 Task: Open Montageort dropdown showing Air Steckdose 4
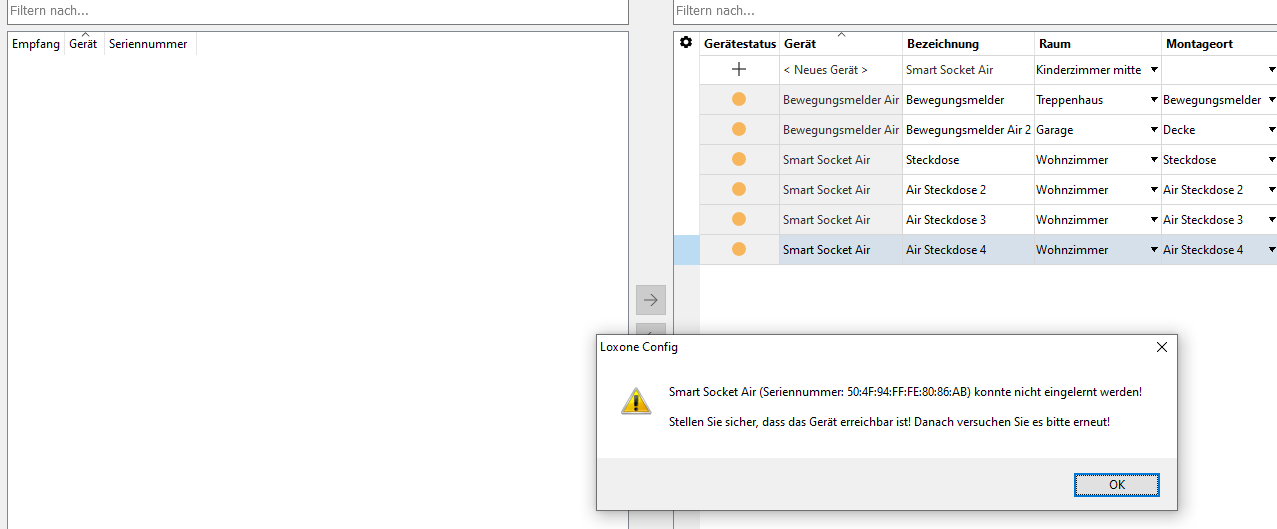[1271, 250]
